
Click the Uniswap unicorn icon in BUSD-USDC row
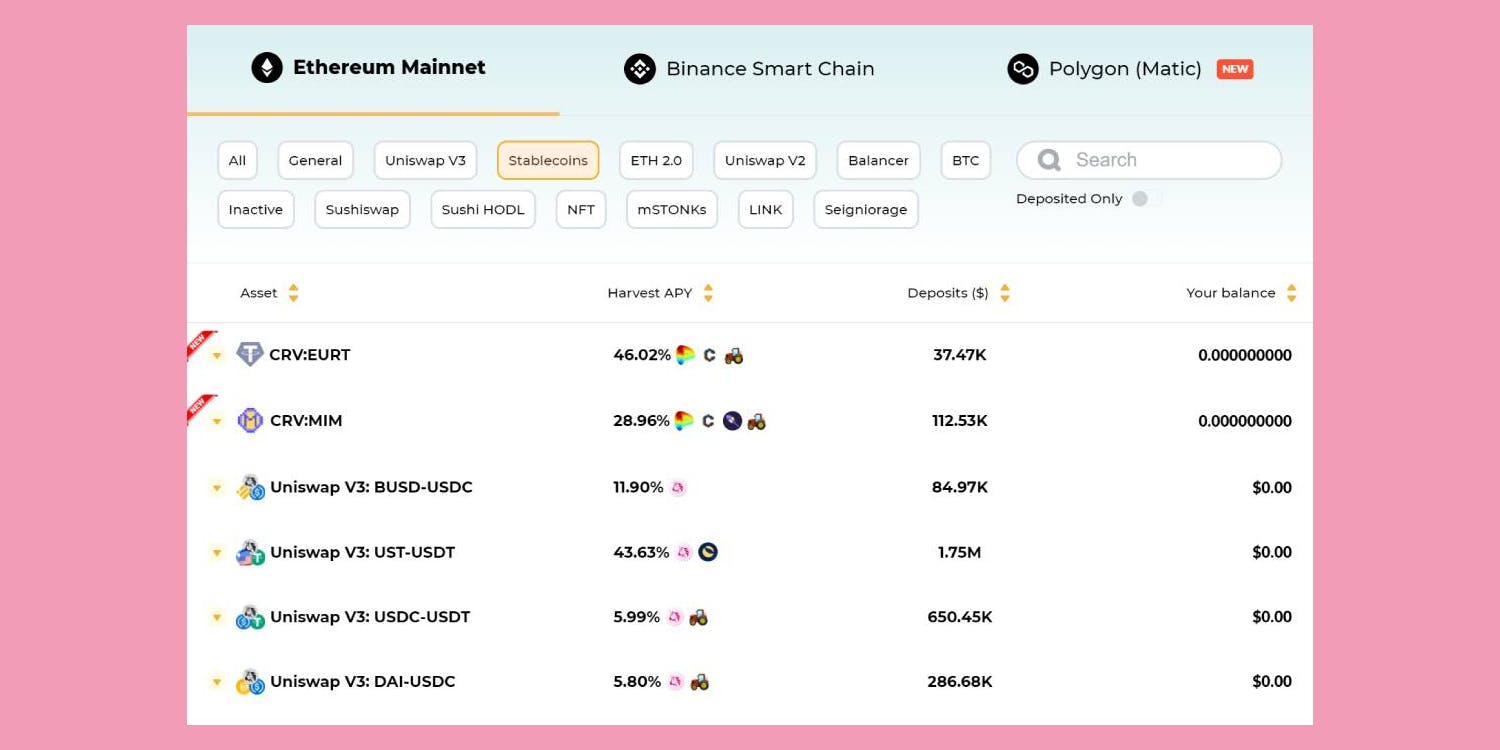click(678, 488)
